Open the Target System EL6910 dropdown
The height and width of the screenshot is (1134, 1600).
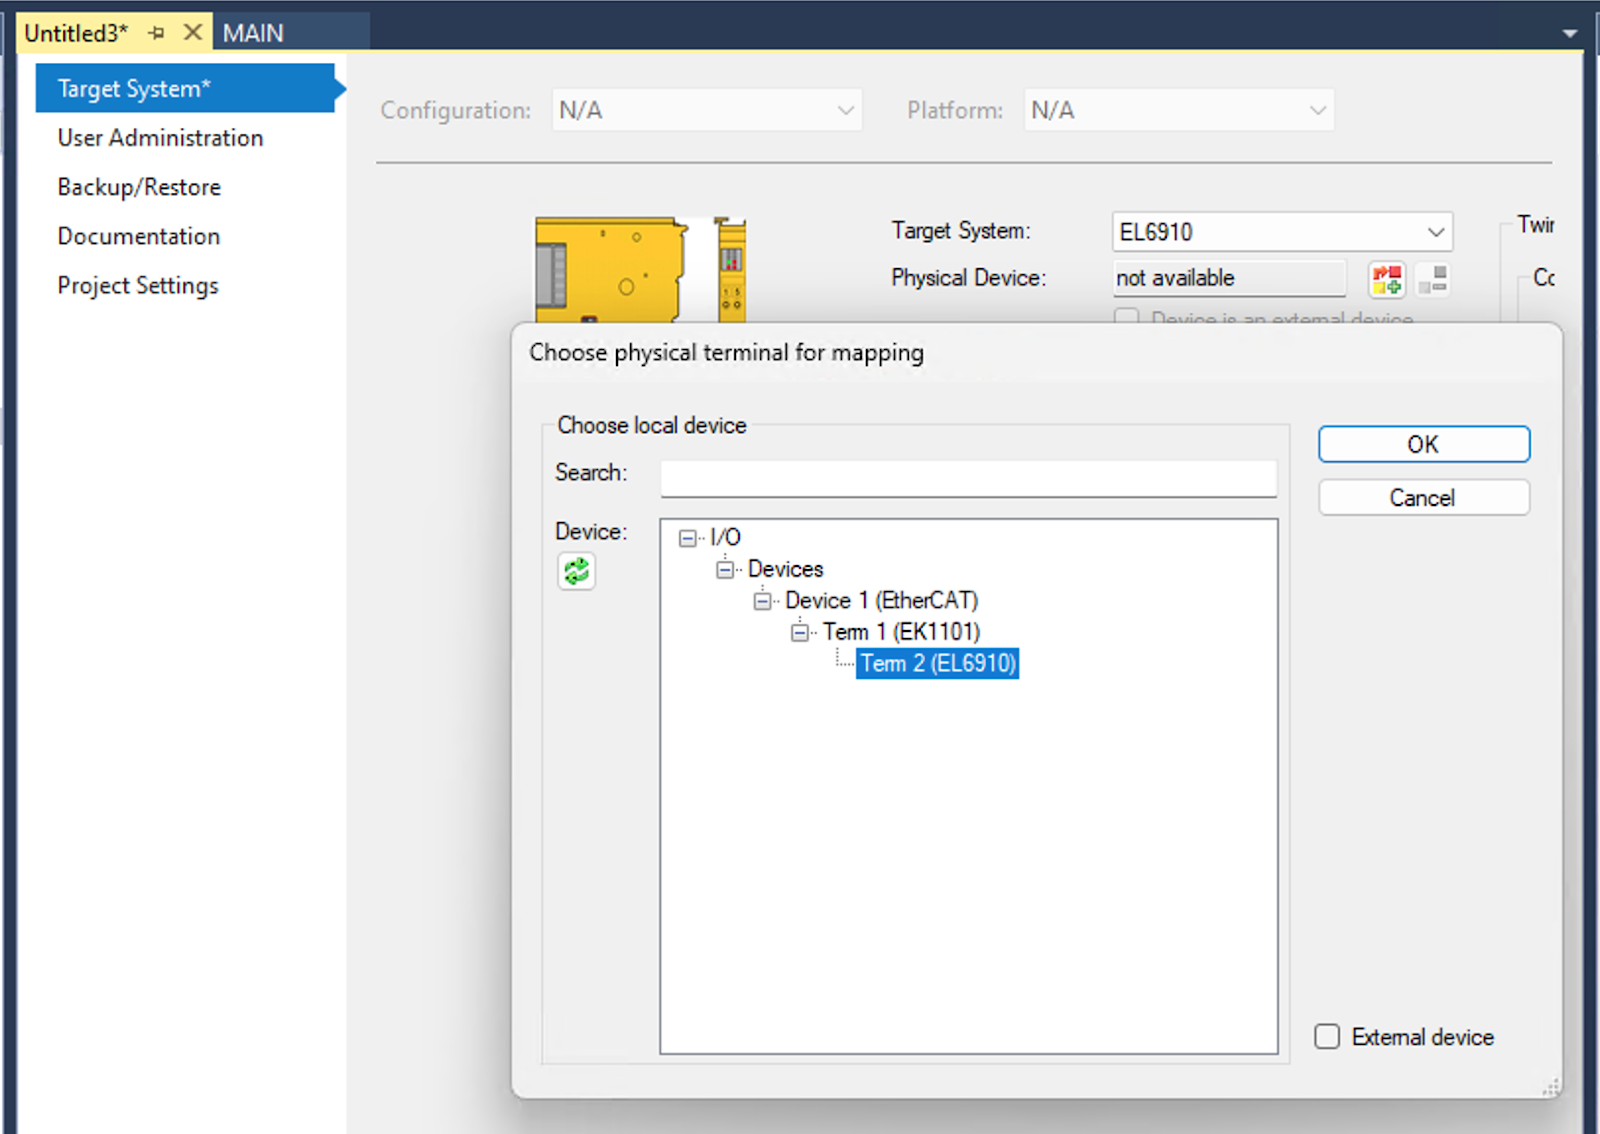coord(1283,232)
